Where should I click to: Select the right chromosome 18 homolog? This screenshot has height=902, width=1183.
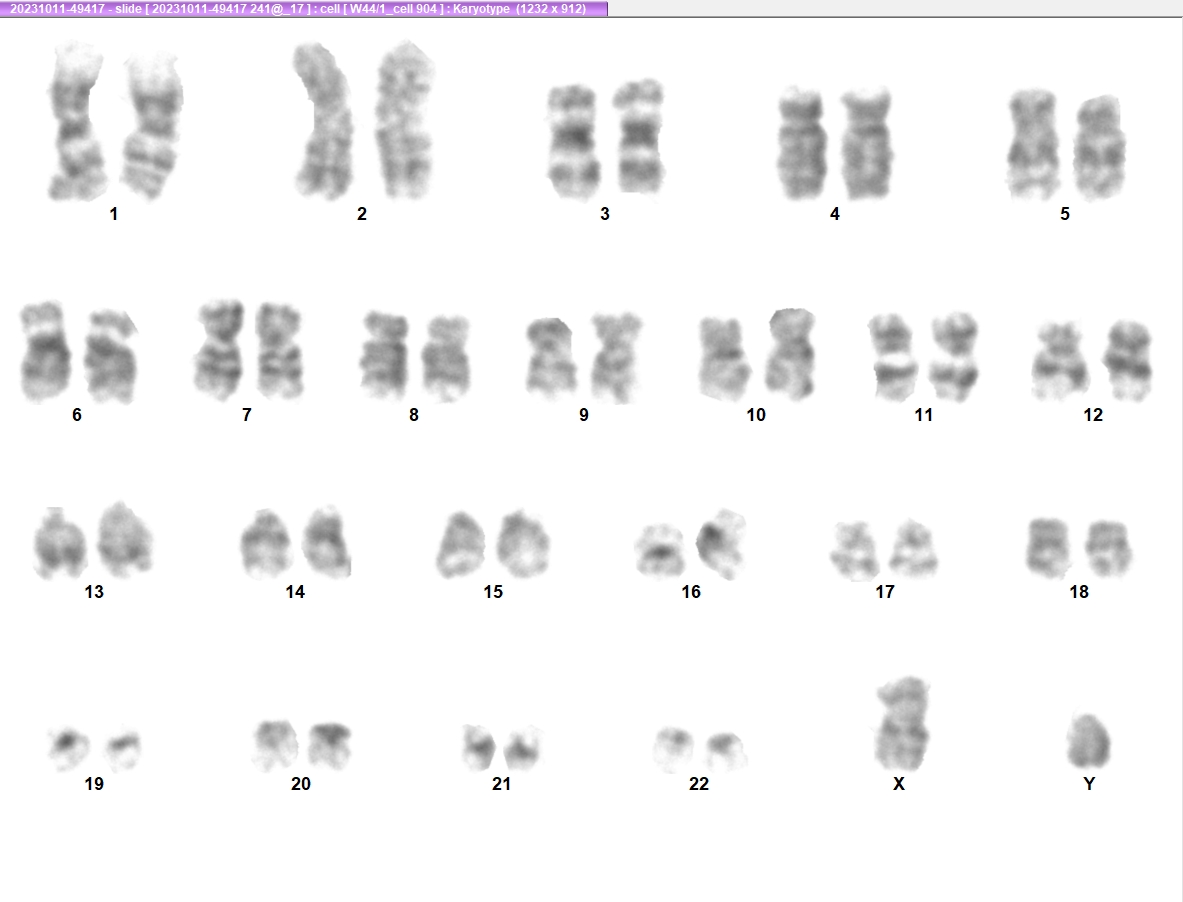(x=1109, y=549)
